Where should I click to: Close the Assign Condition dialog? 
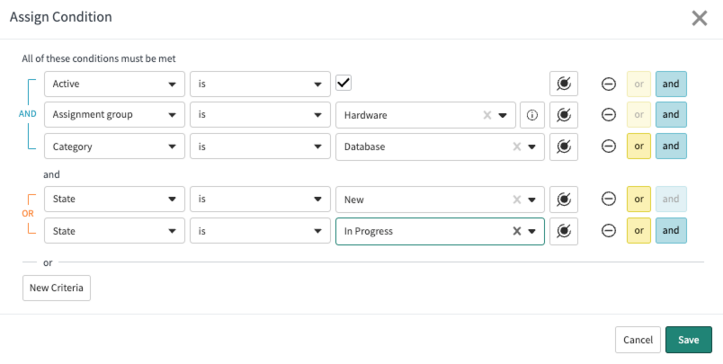pos(699,18)
